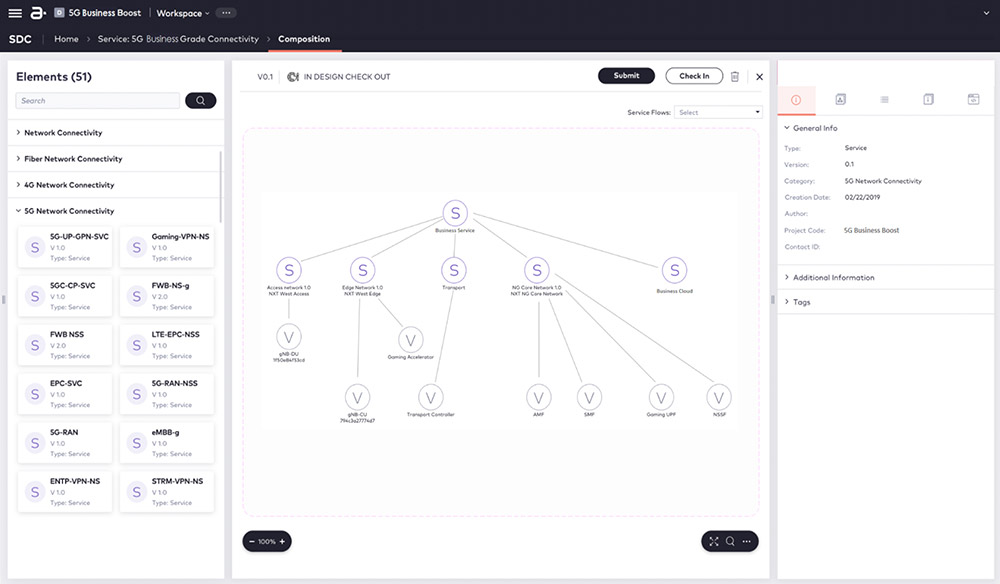This screenshot has height=584, width=1000.
Task: Open the Workspace dropdown
Action: [182, 13]
